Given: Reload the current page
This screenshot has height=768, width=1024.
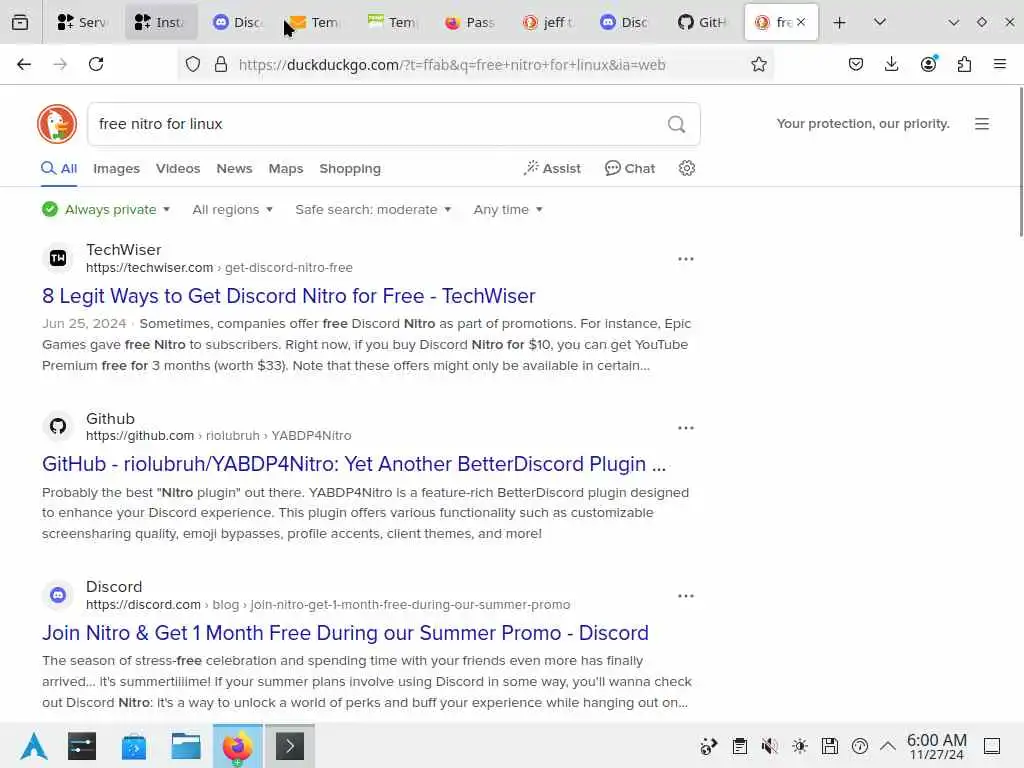Looking at the screenshot, I should click(96, 64).
